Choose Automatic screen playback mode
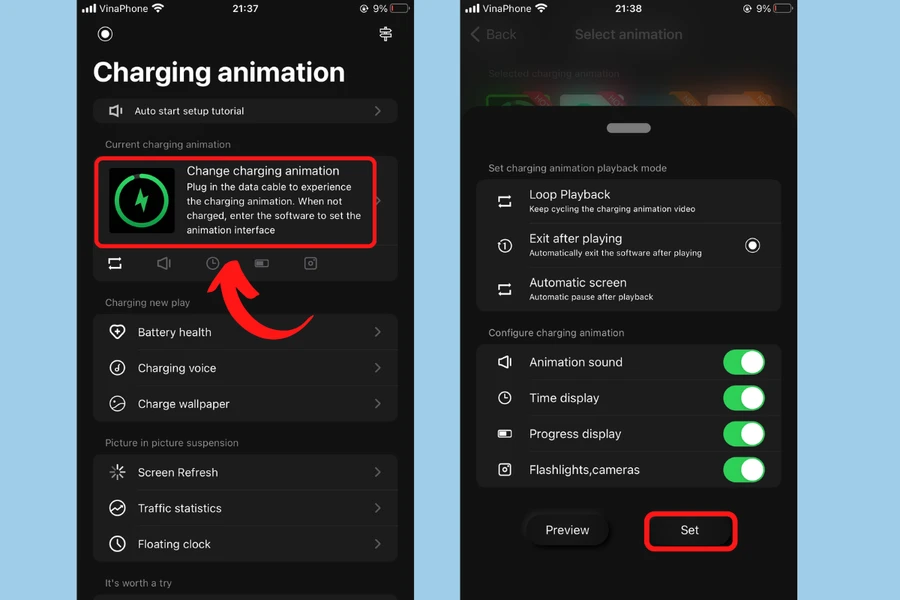This screenshot has width=900, height=600. tap(629, 289)
